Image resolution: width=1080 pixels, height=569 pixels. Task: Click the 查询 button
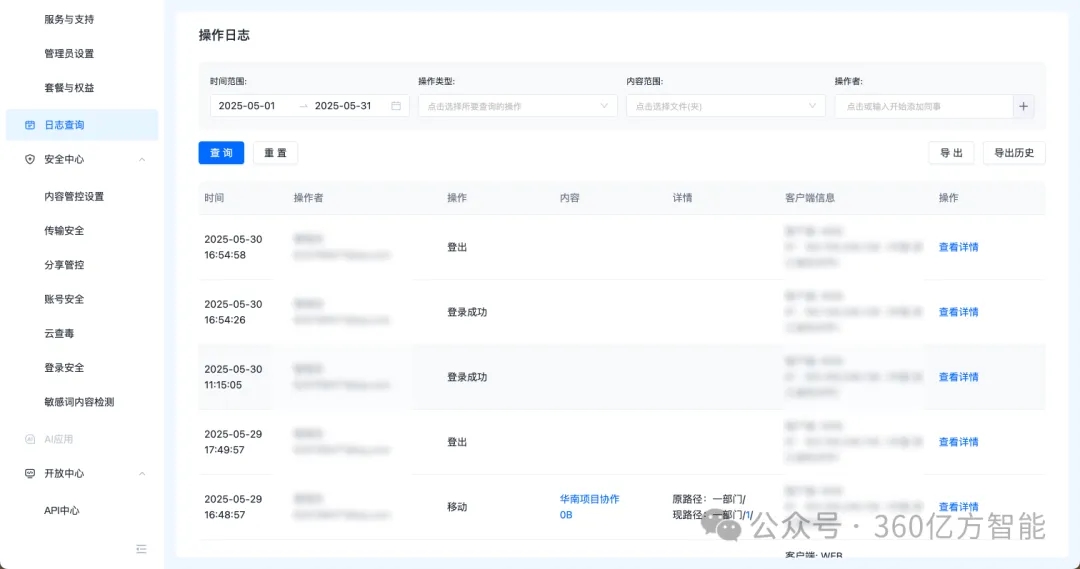point(221,153)
